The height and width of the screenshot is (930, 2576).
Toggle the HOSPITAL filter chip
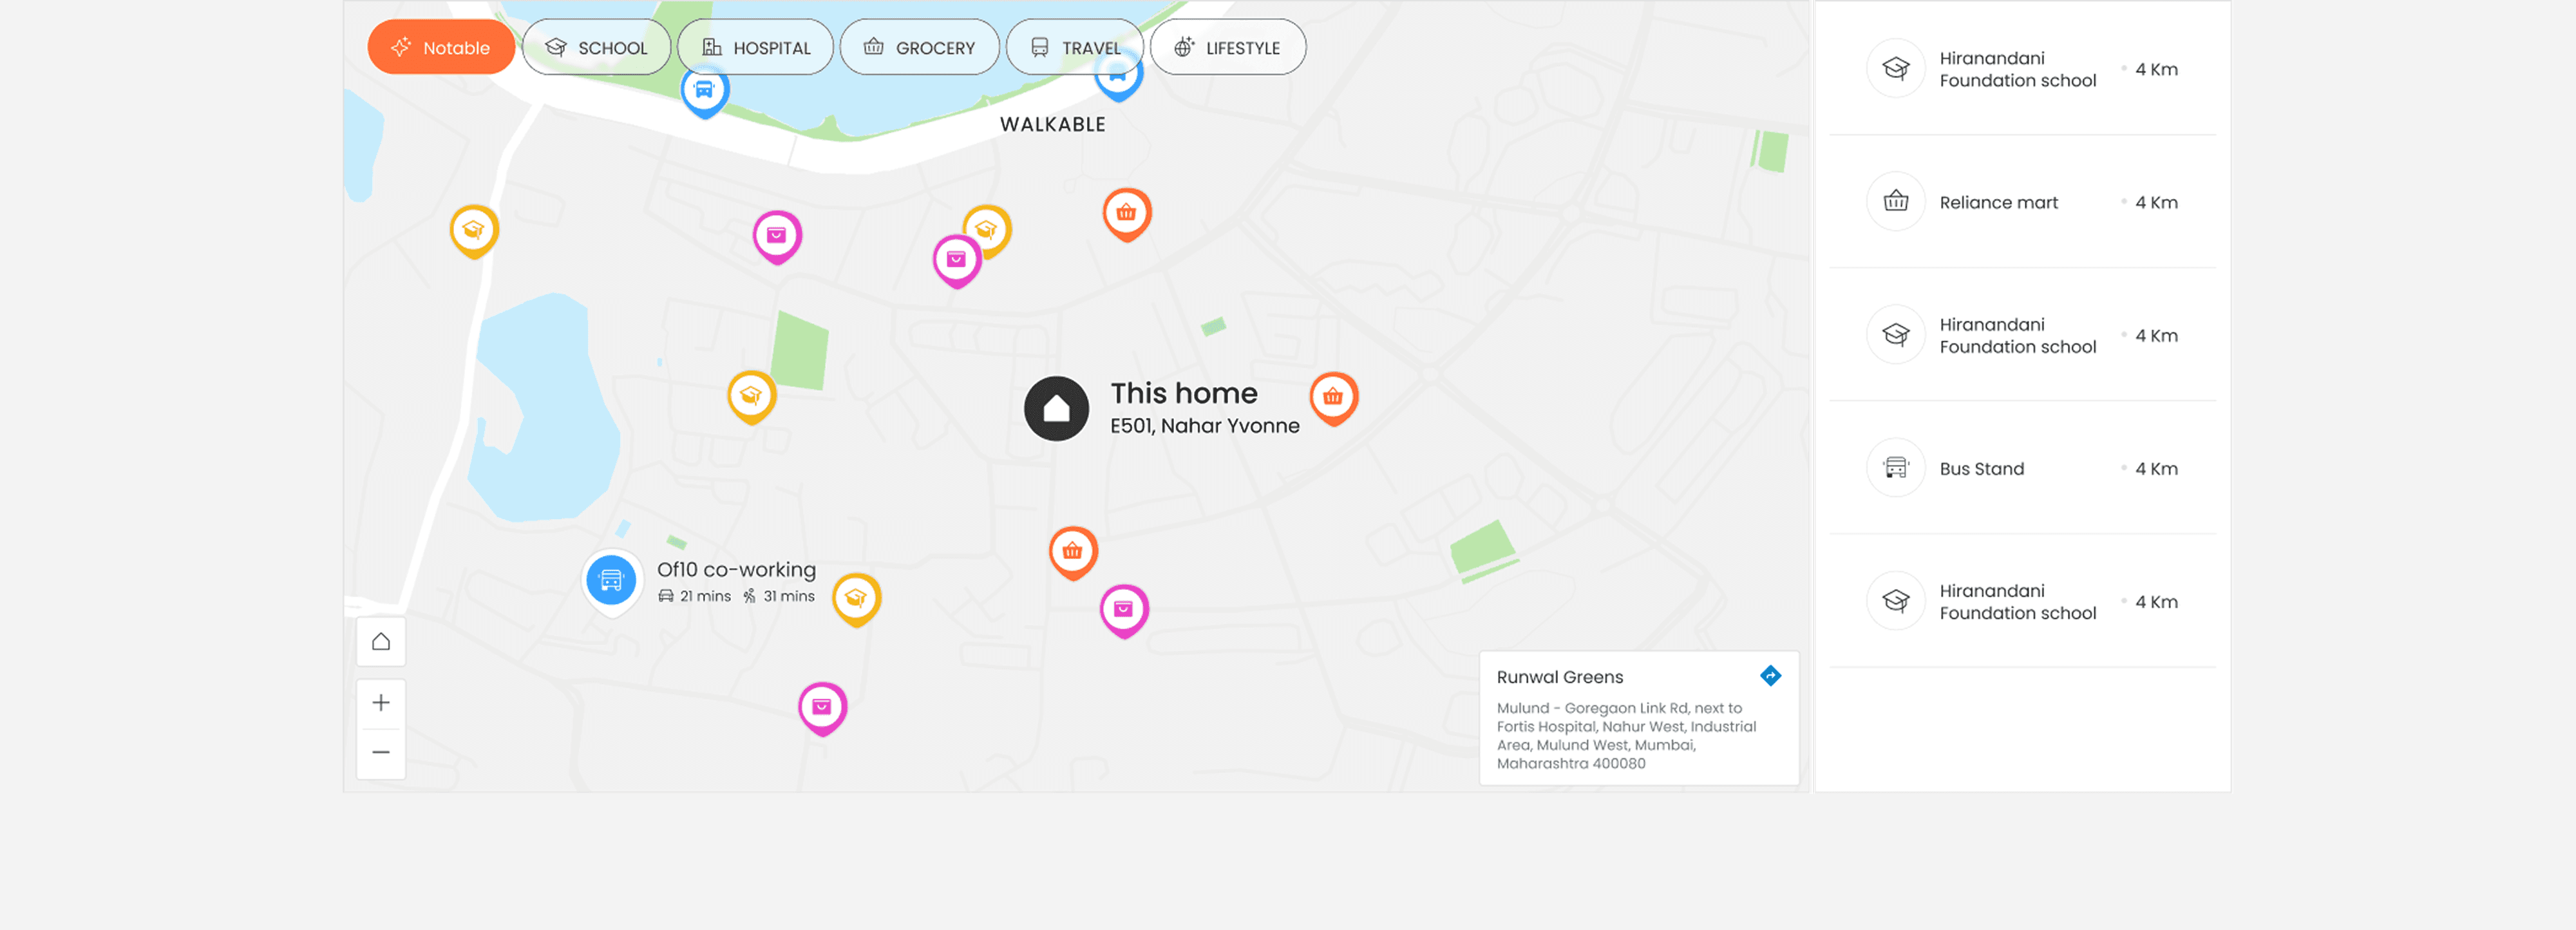755,47
